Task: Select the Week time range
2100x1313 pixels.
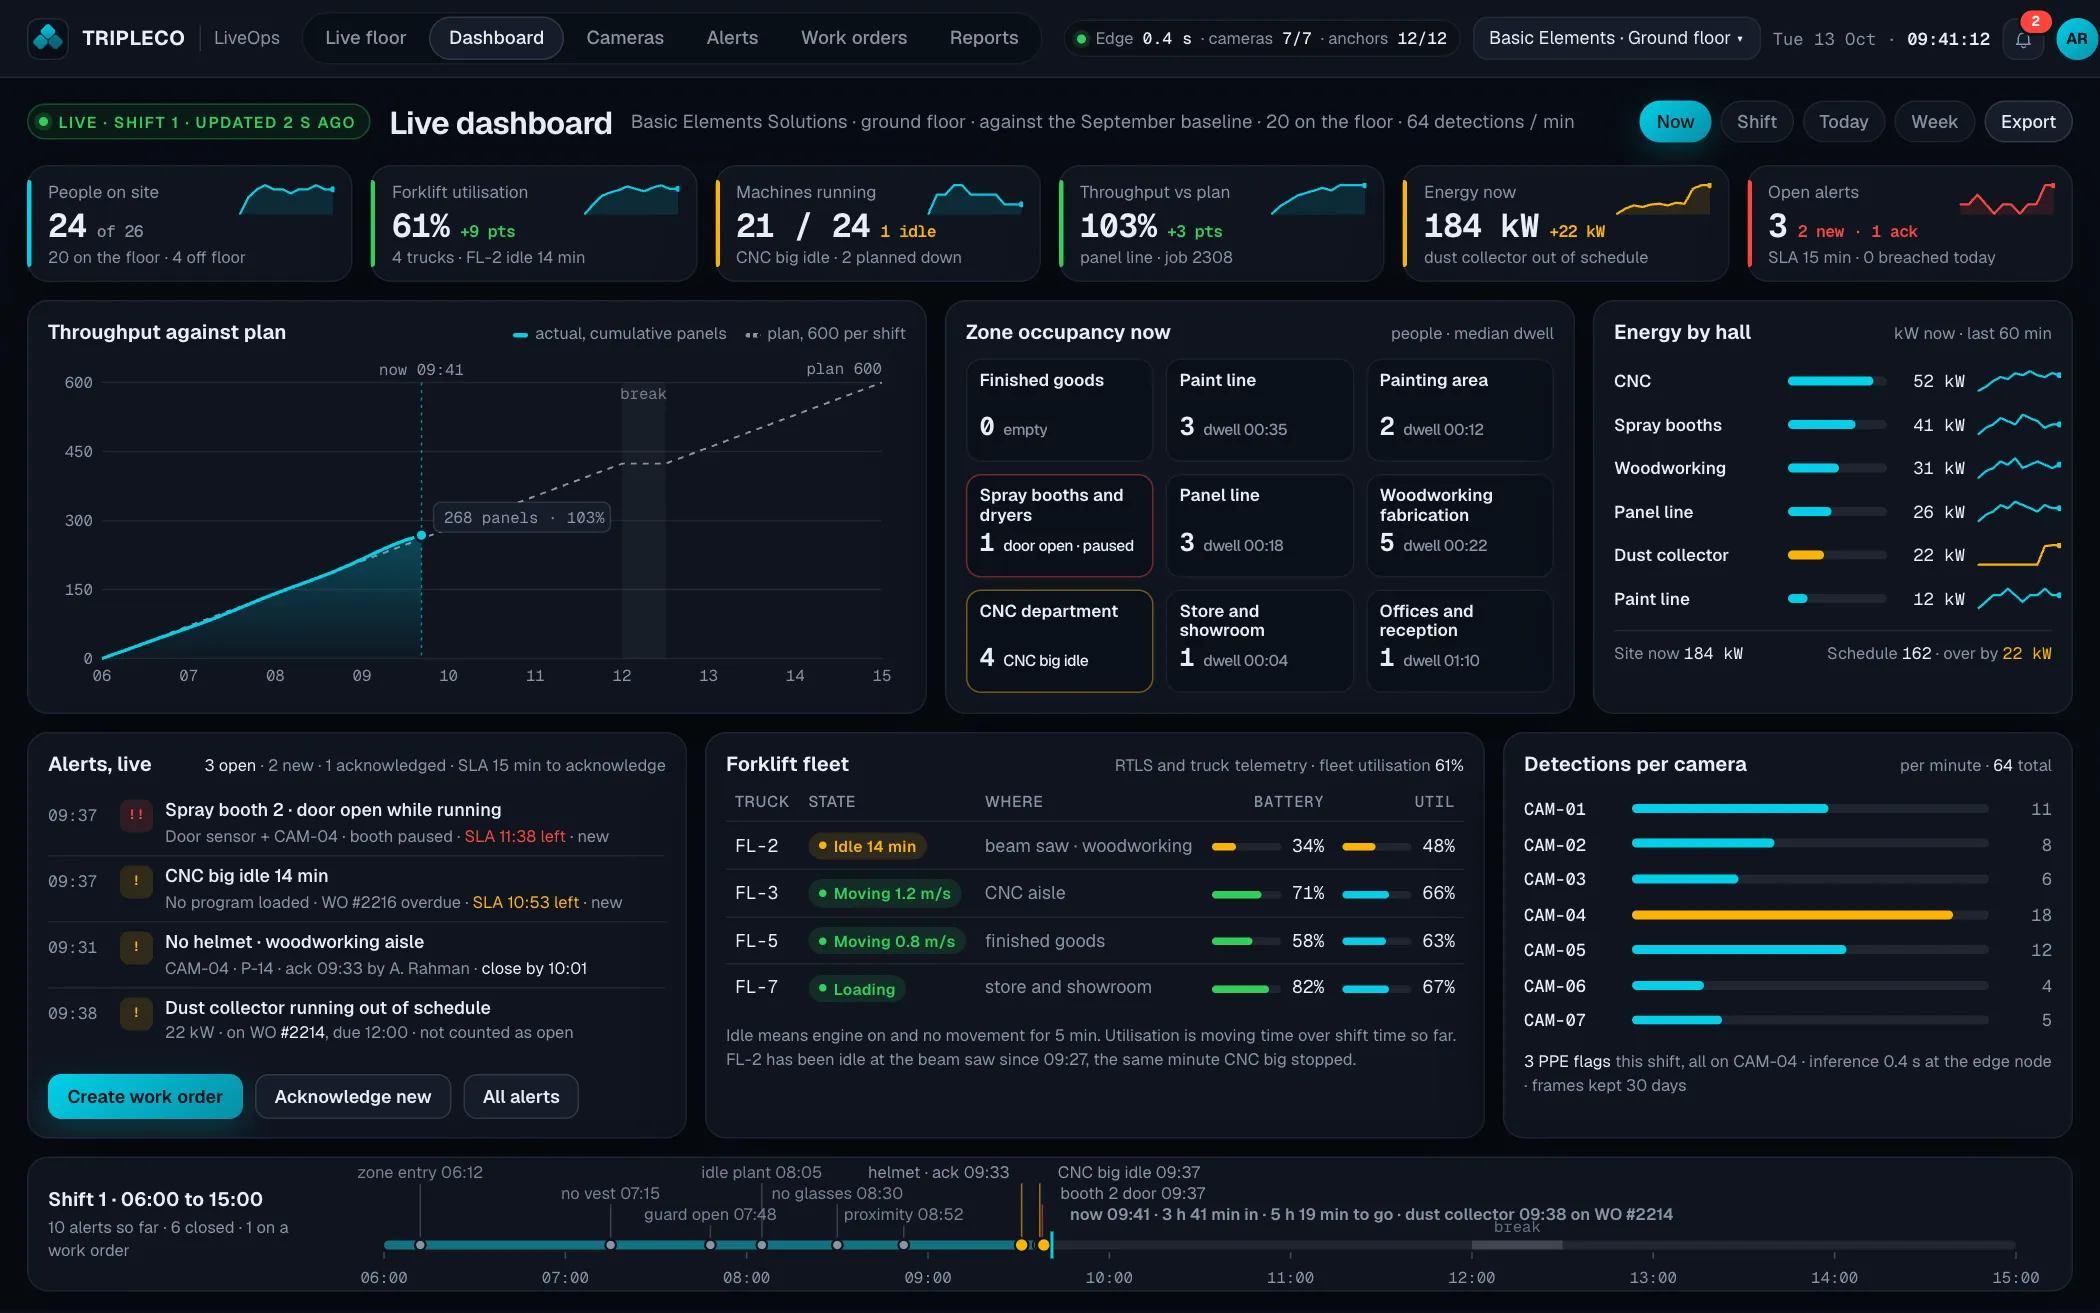Action: [x=1934, y=122]
